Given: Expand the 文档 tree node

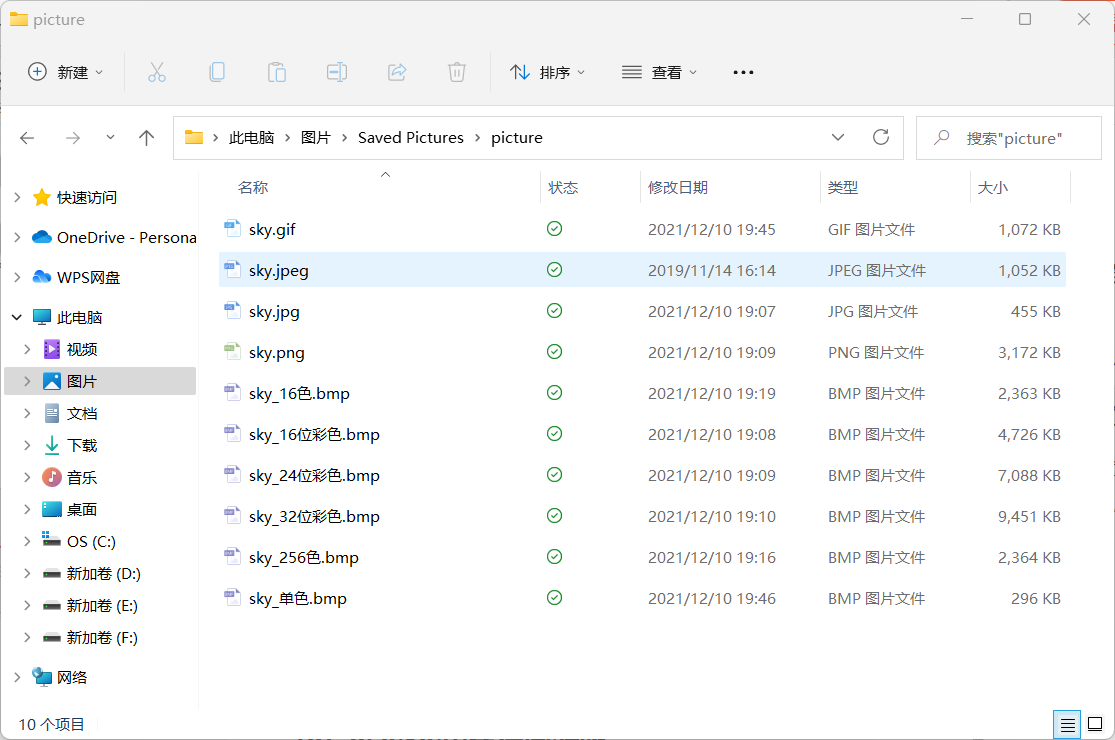Looking at the screenshot, I should coord(27,413).
